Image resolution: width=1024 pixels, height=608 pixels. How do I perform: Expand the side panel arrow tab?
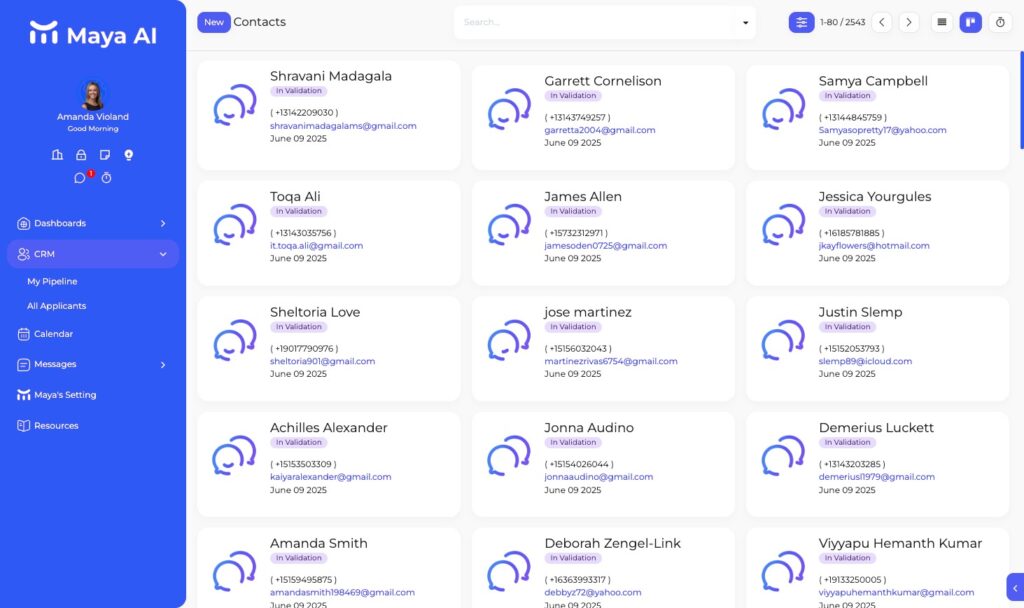(x=1015, y=587)
